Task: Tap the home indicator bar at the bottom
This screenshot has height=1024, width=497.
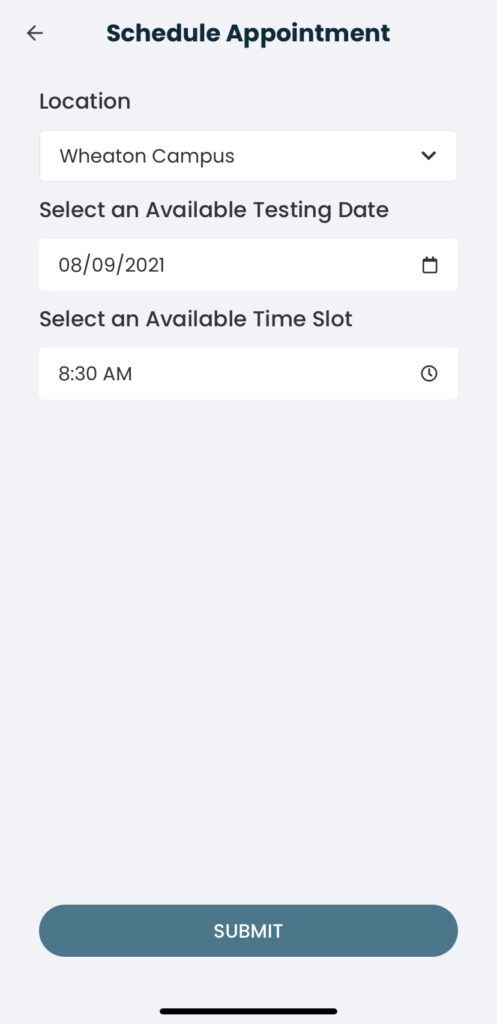Action: [x=248, y=1012]
